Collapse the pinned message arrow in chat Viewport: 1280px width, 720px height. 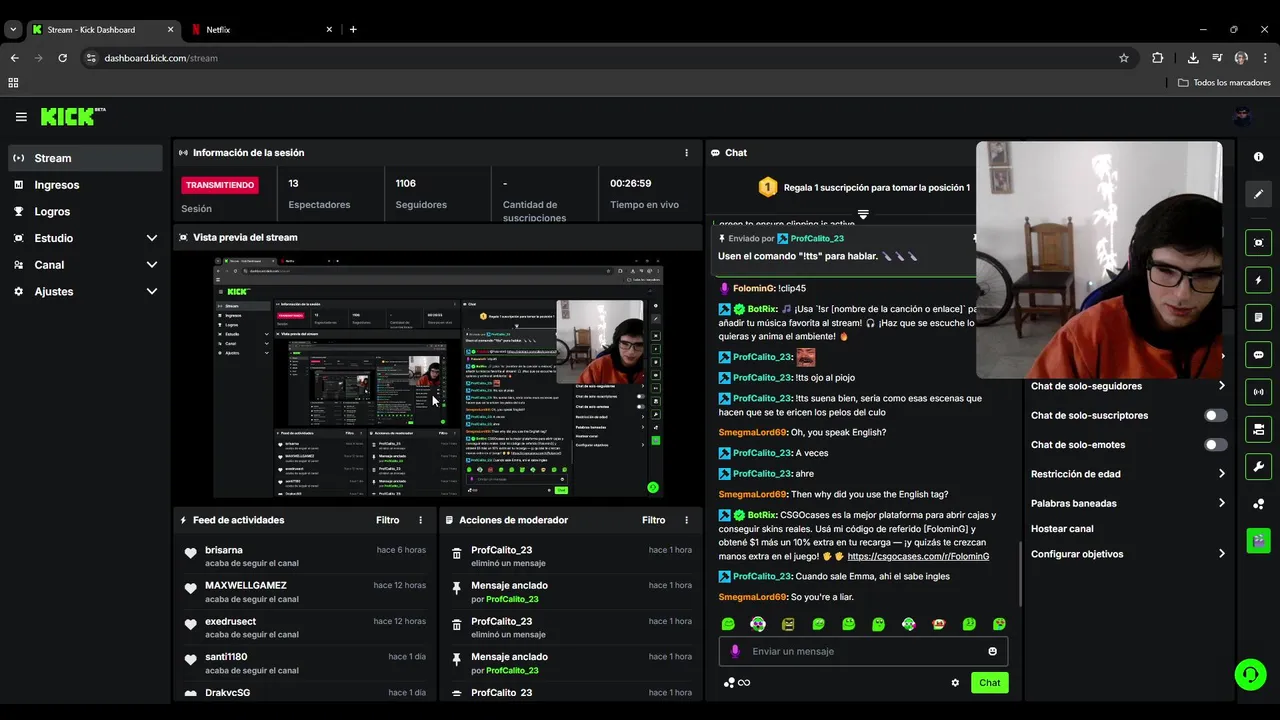click(x=863, y=214)
